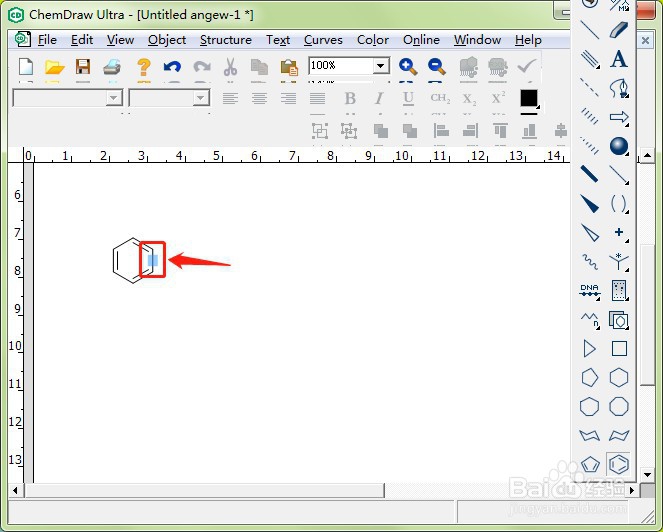
Task: Open the 100% zoom dropdown
Action: (381, 66)
